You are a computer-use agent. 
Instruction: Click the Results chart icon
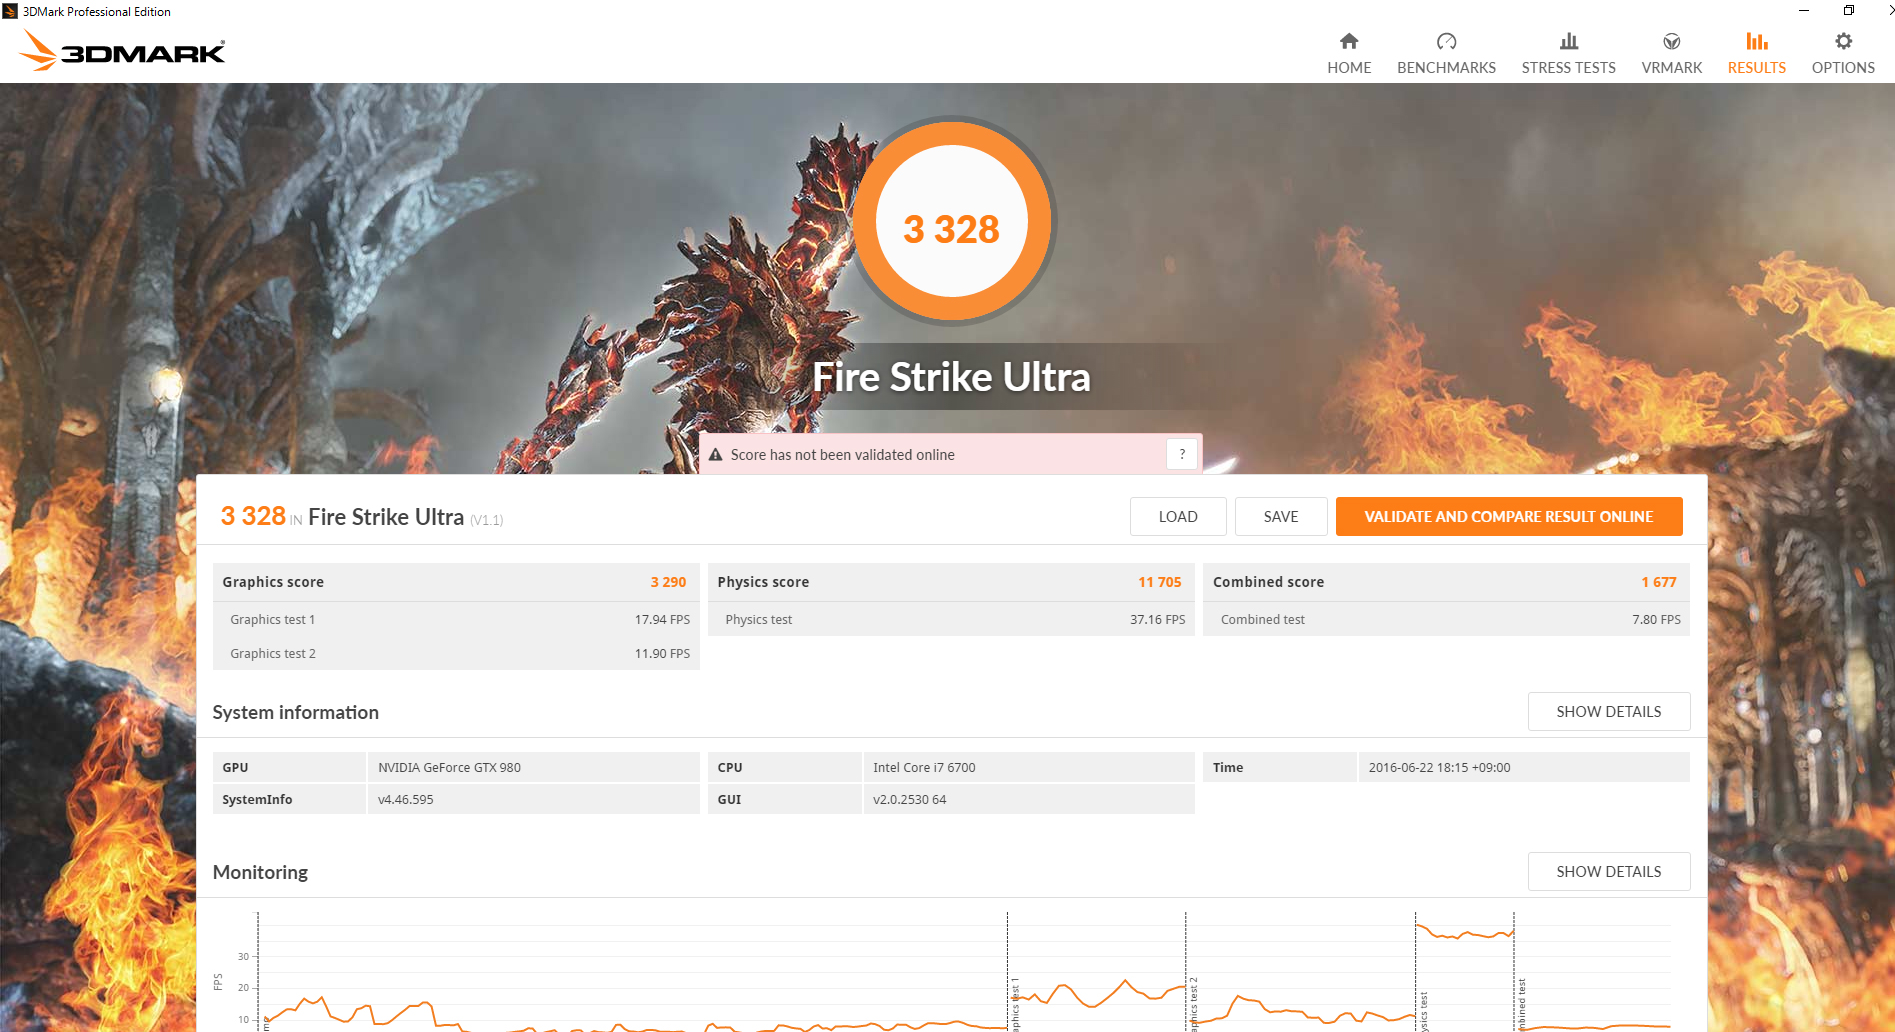1756,41
